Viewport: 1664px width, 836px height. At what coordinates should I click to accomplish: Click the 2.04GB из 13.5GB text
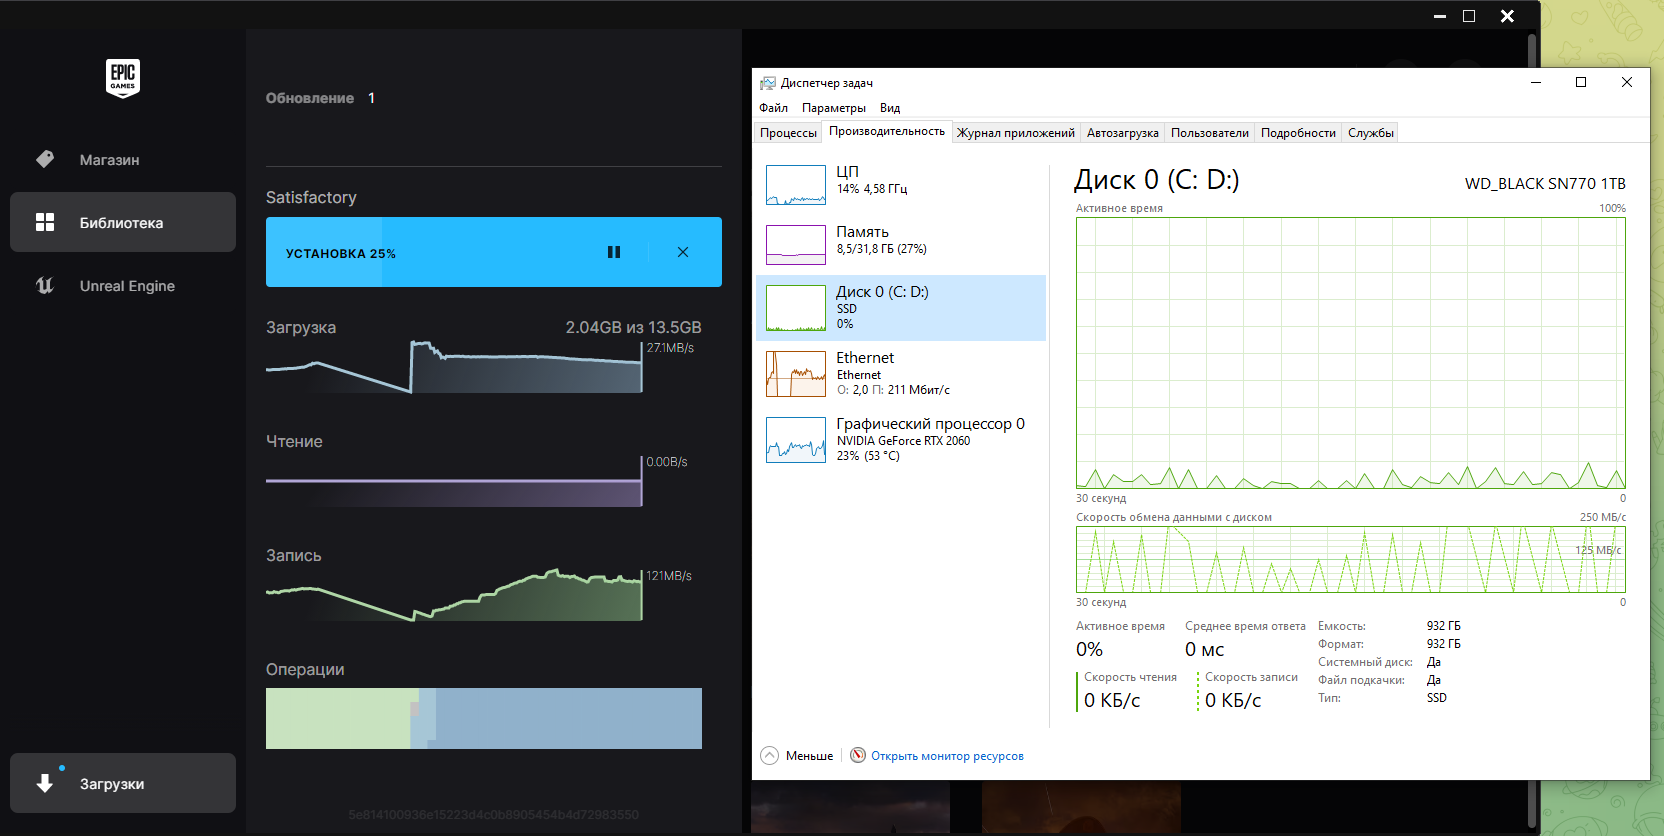tap(633, 327)
